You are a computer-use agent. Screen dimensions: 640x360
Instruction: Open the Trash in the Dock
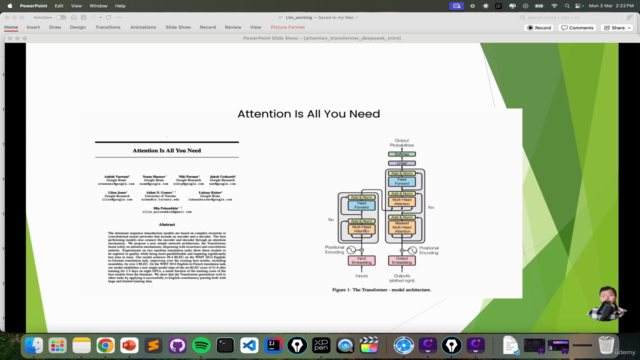coord(606,345)
